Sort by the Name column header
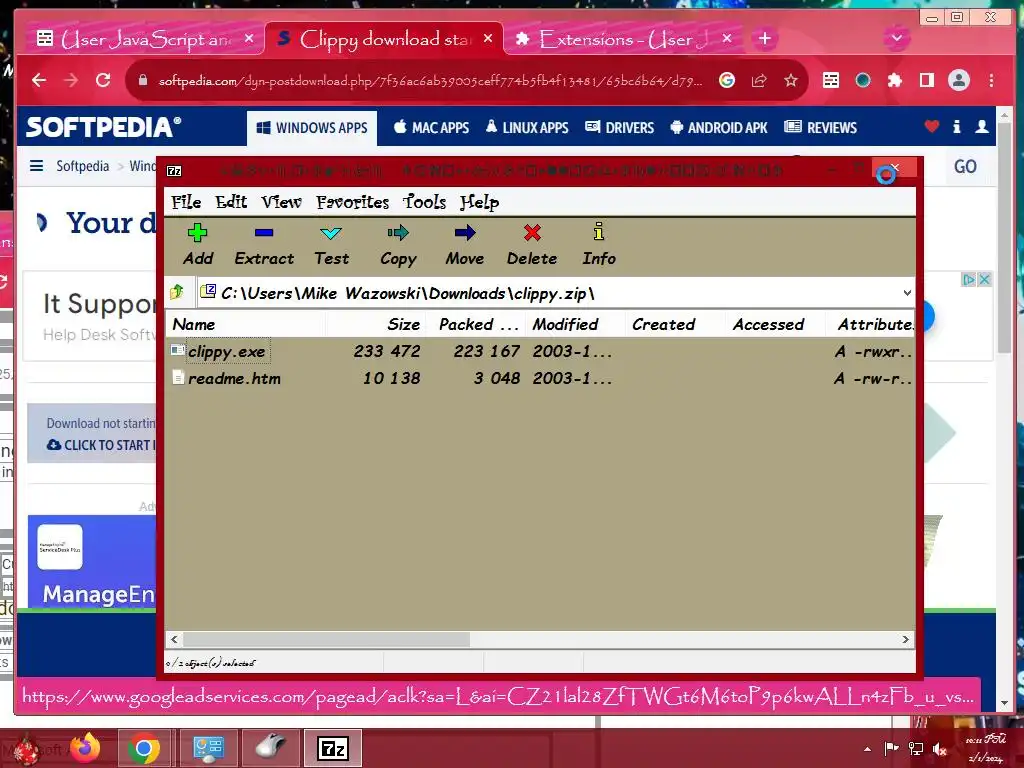The width and height of the screenshot is (1024, 768). (x=246, y=325)
